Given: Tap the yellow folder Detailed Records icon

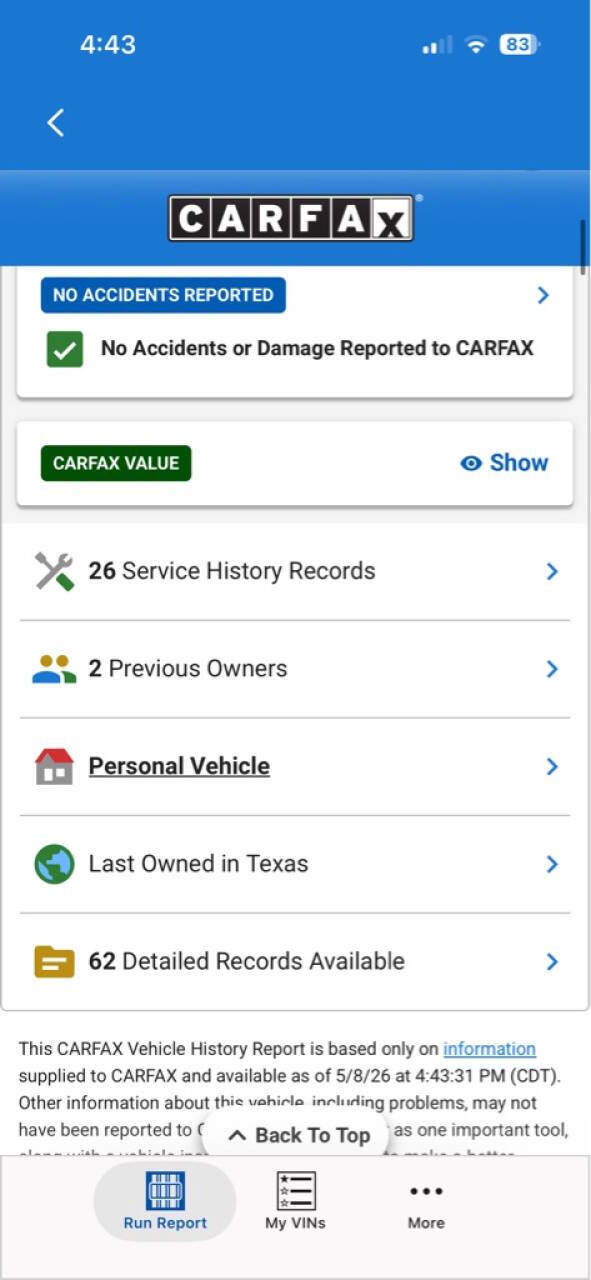Looking at the screenshot, I should click(54, 962).
